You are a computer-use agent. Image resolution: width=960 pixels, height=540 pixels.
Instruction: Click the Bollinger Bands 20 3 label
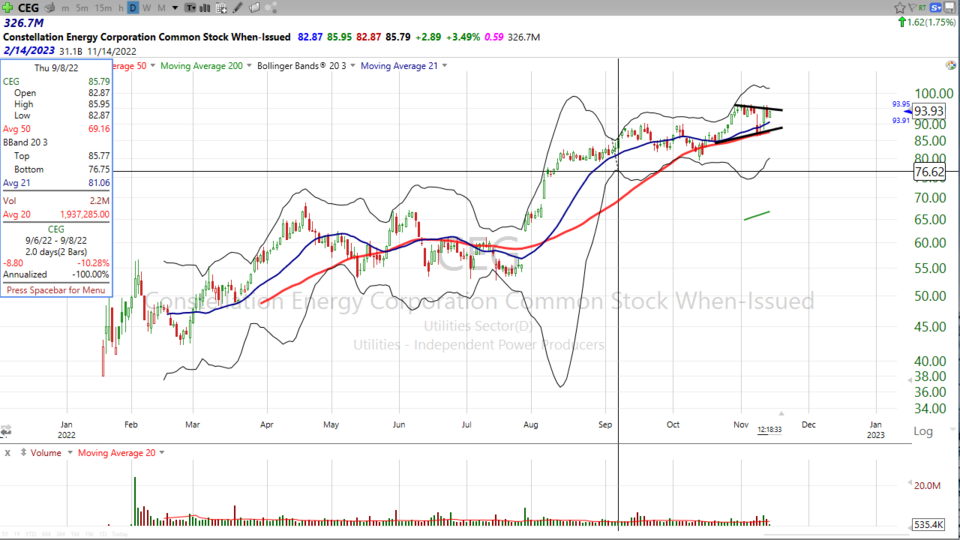click(302, 66)
